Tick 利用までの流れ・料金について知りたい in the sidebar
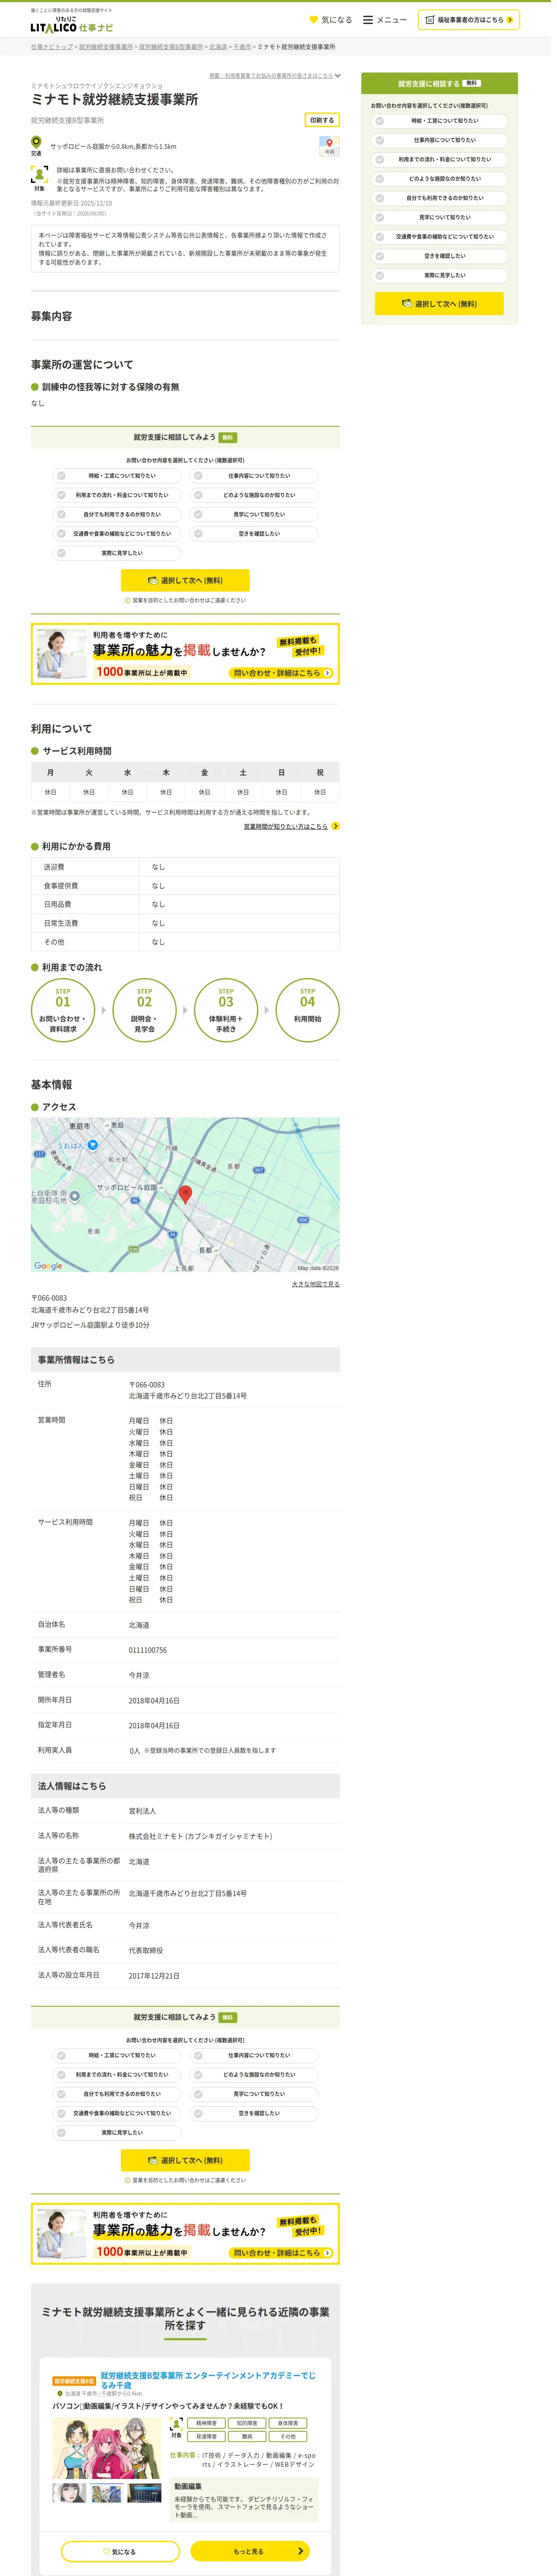The height and width of the screenshot is (2576, 557). coord(445,161)
